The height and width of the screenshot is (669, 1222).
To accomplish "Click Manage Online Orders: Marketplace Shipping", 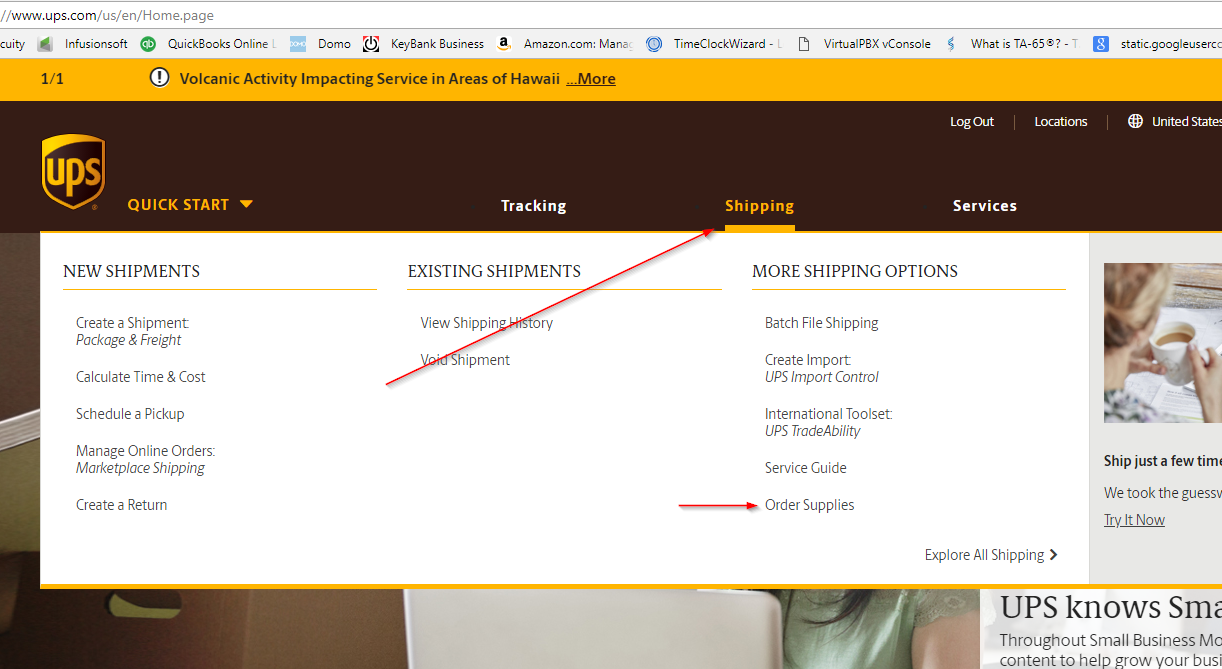I will coord(145,459).
